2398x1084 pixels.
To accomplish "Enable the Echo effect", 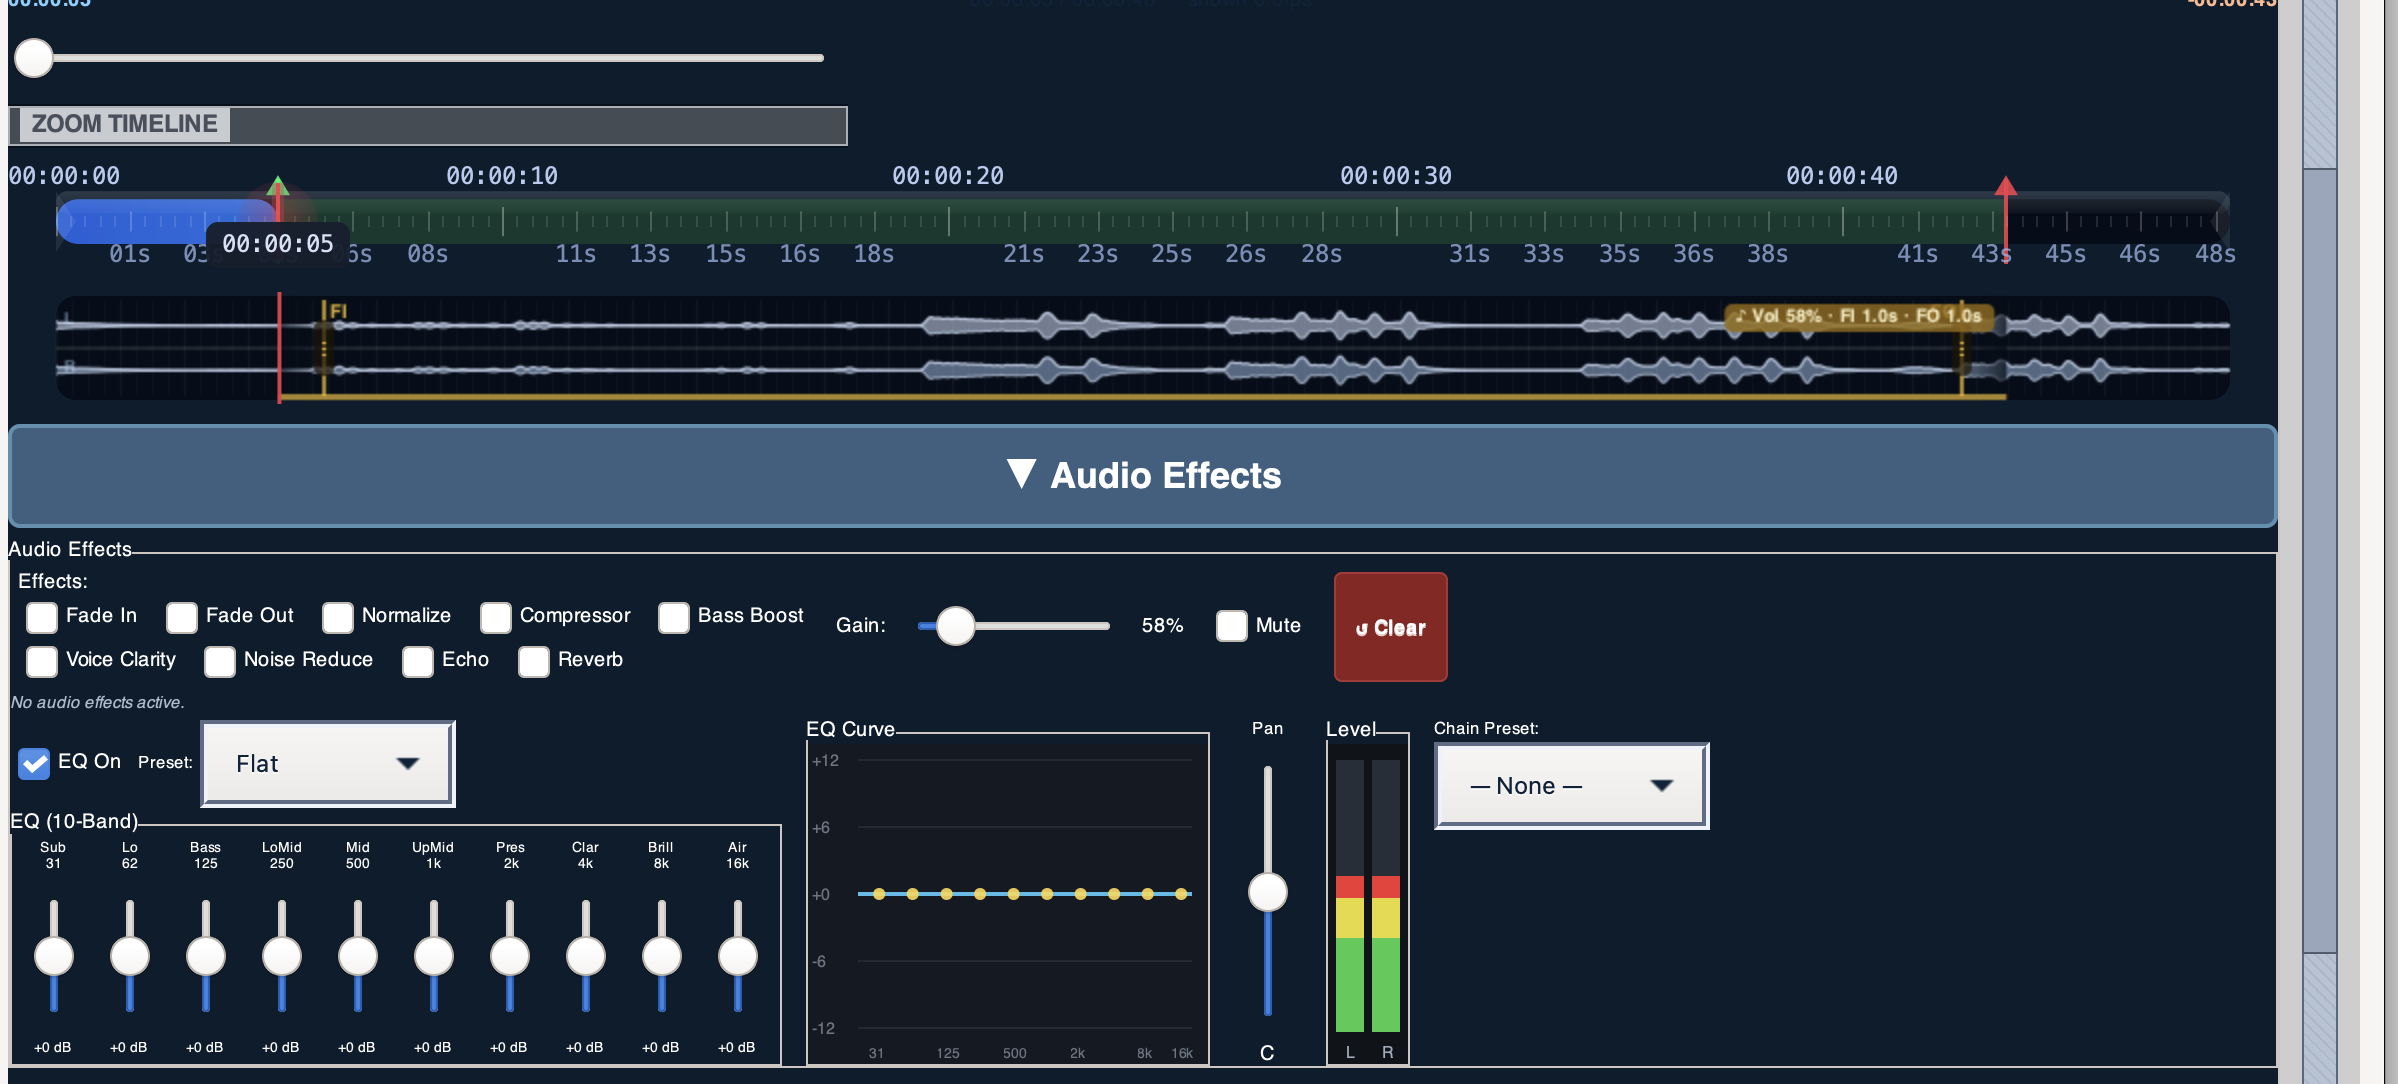I will [x=417, y=662].
